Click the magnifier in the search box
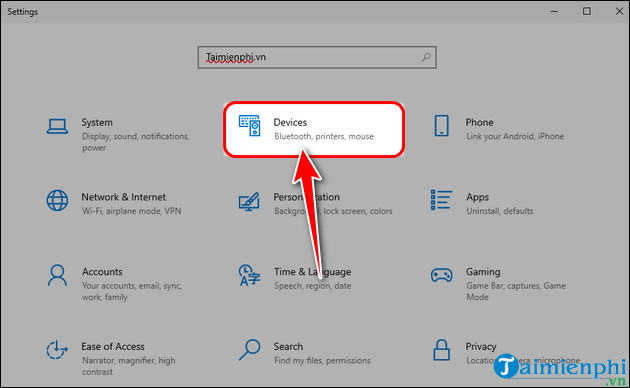The width and height of the screenshot is (630, 388). point(426,57)
